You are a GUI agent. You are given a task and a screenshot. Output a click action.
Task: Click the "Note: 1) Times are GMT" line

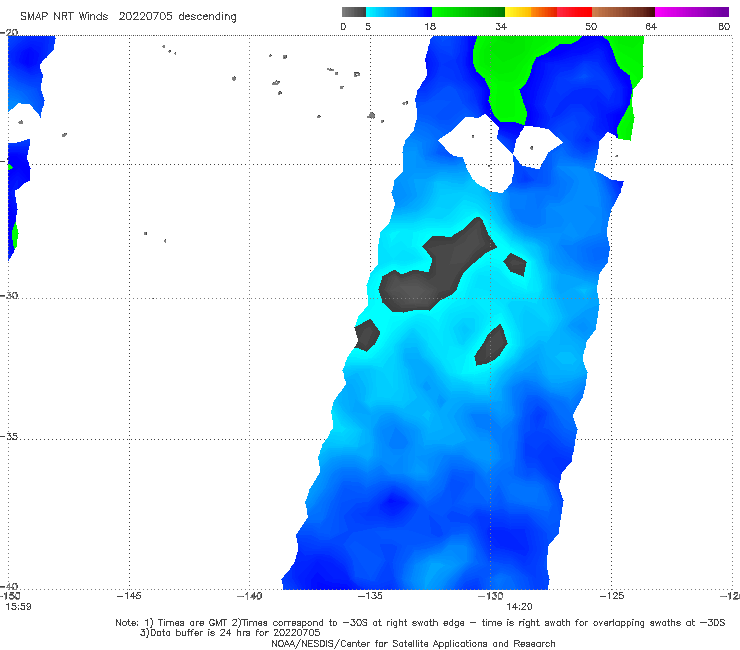420,623
